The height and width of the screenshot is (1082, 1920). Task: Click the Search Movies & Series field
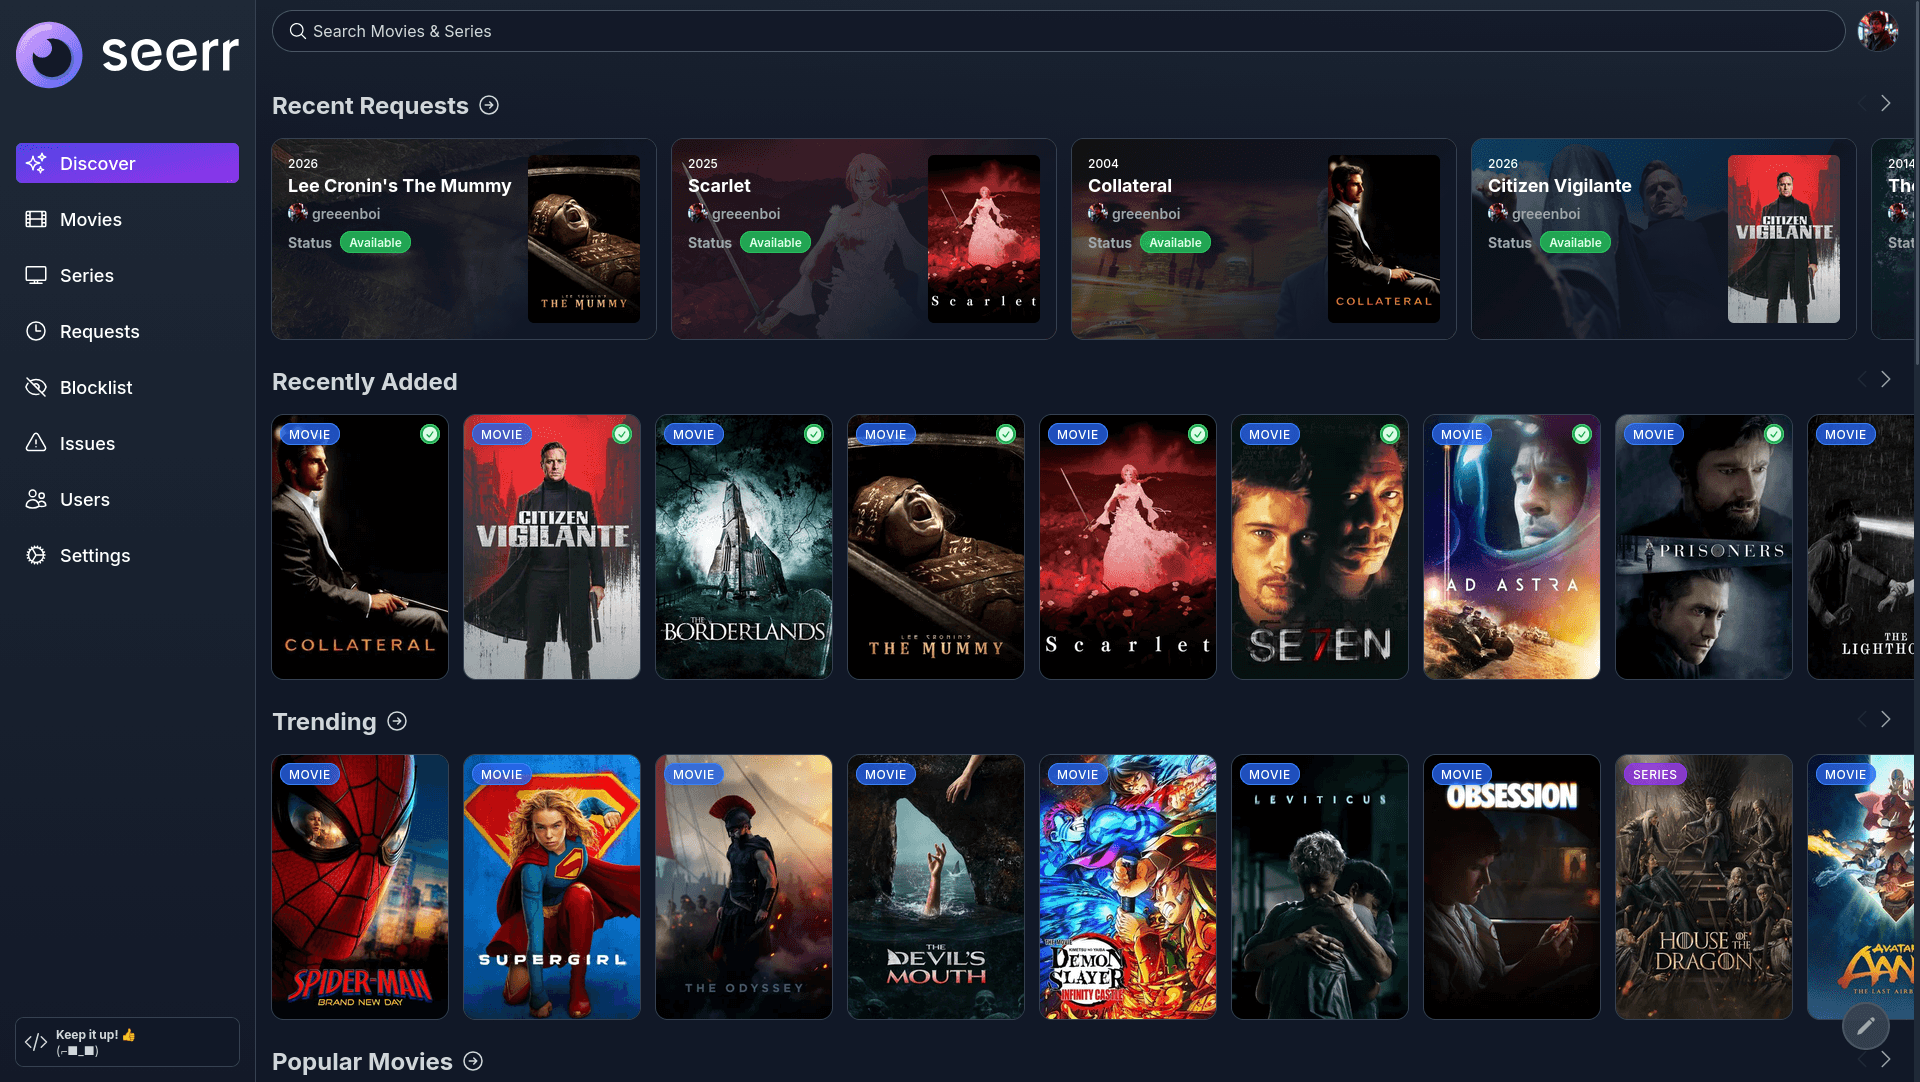click(x=1058, y=31)
